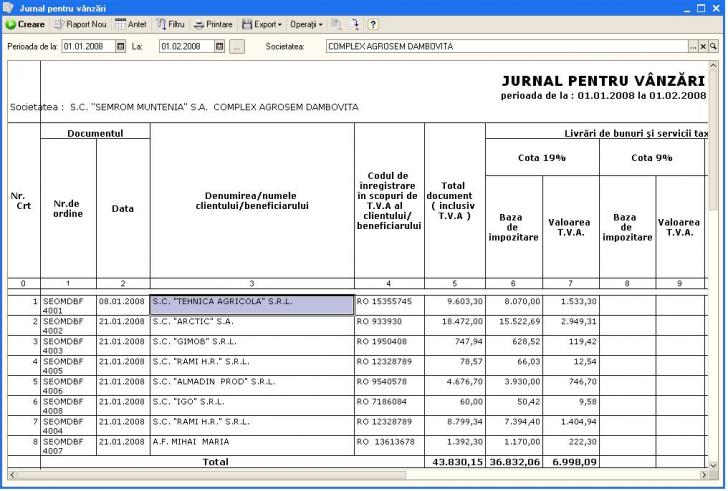Image resolution: width=728 pixels, height=491 pixels.
Task: Click VAT code RO 933930
Action: (389, 325)
